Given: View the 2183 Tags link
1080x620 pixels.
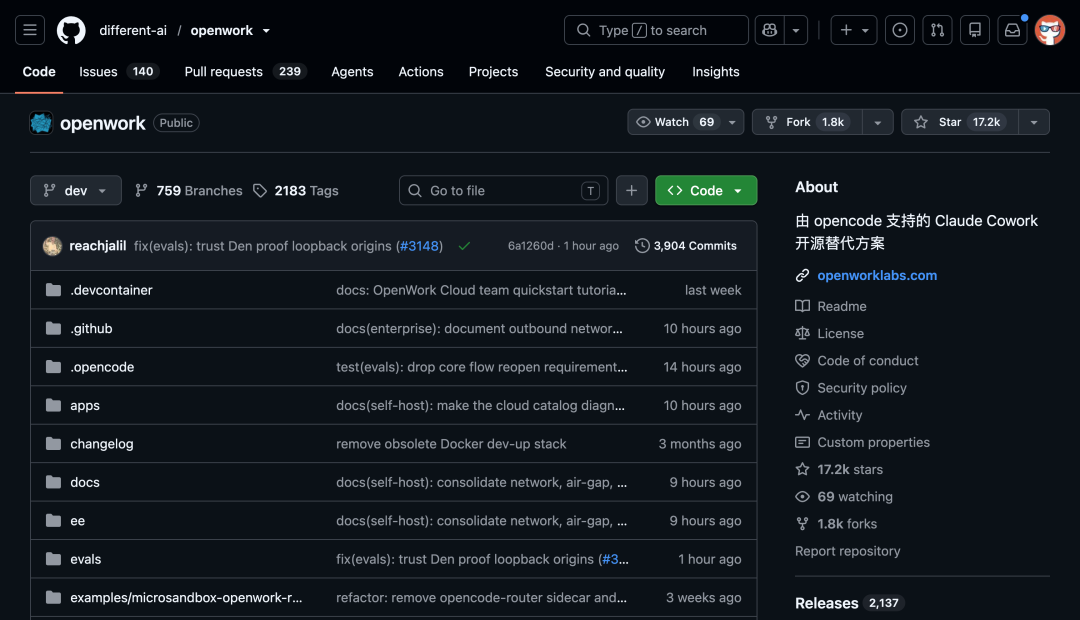Looking at the screenshot, I should pos(296,191).
